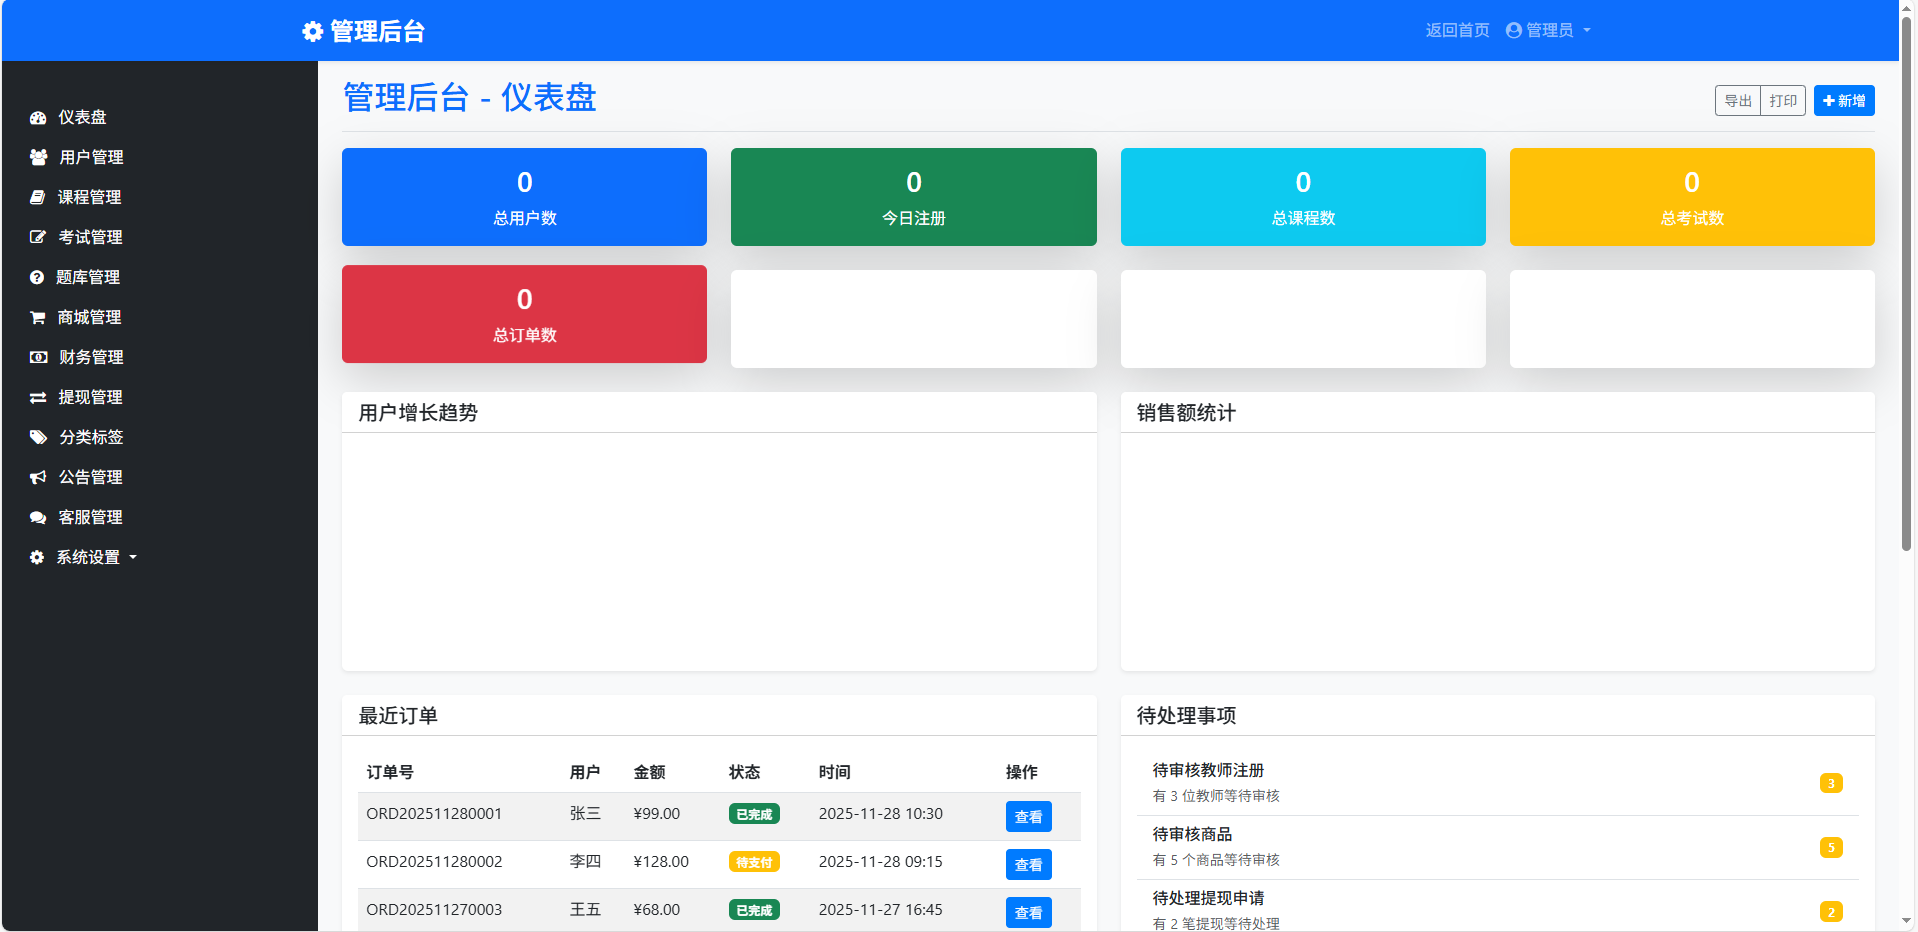Open the 管理员 account dropdown
Viewport: 1918px width, 932px height.
click(x=1547, y=30)
